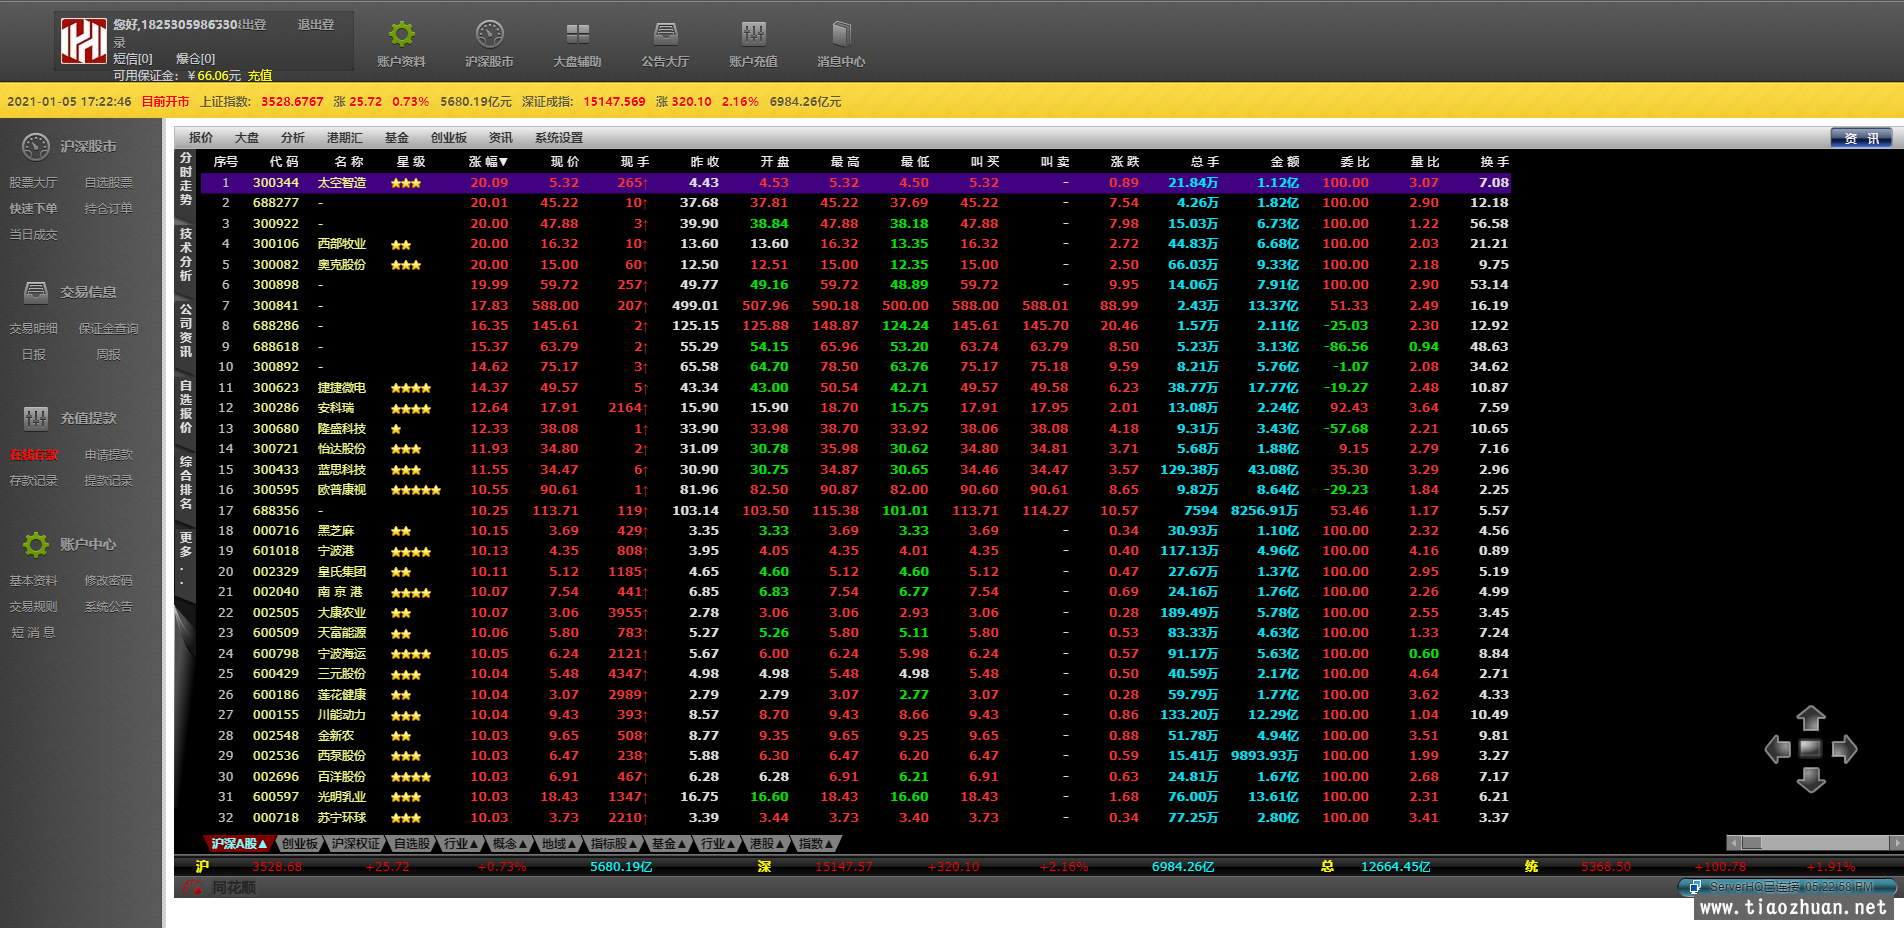
Task: Click the 换手 column header
Action: pyautogui.click(x=1495, y=162)
